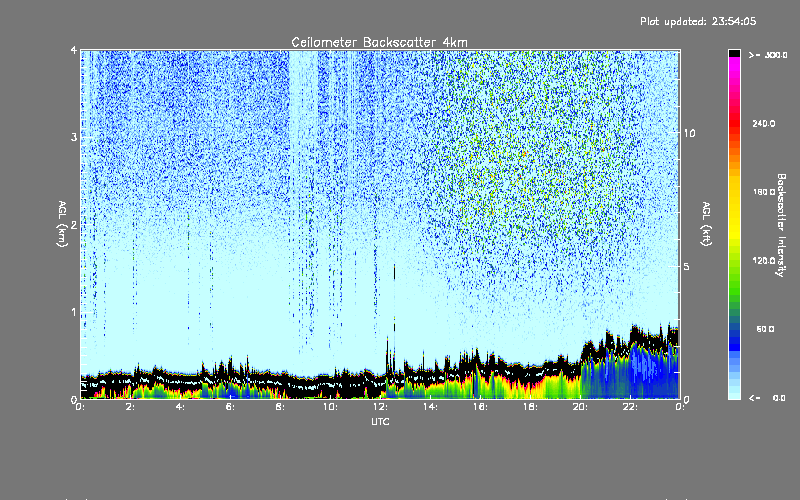Click the "16:" UTC hour tick label
Image resolution: width=800 pixels, height=500 pixels.
481,407
